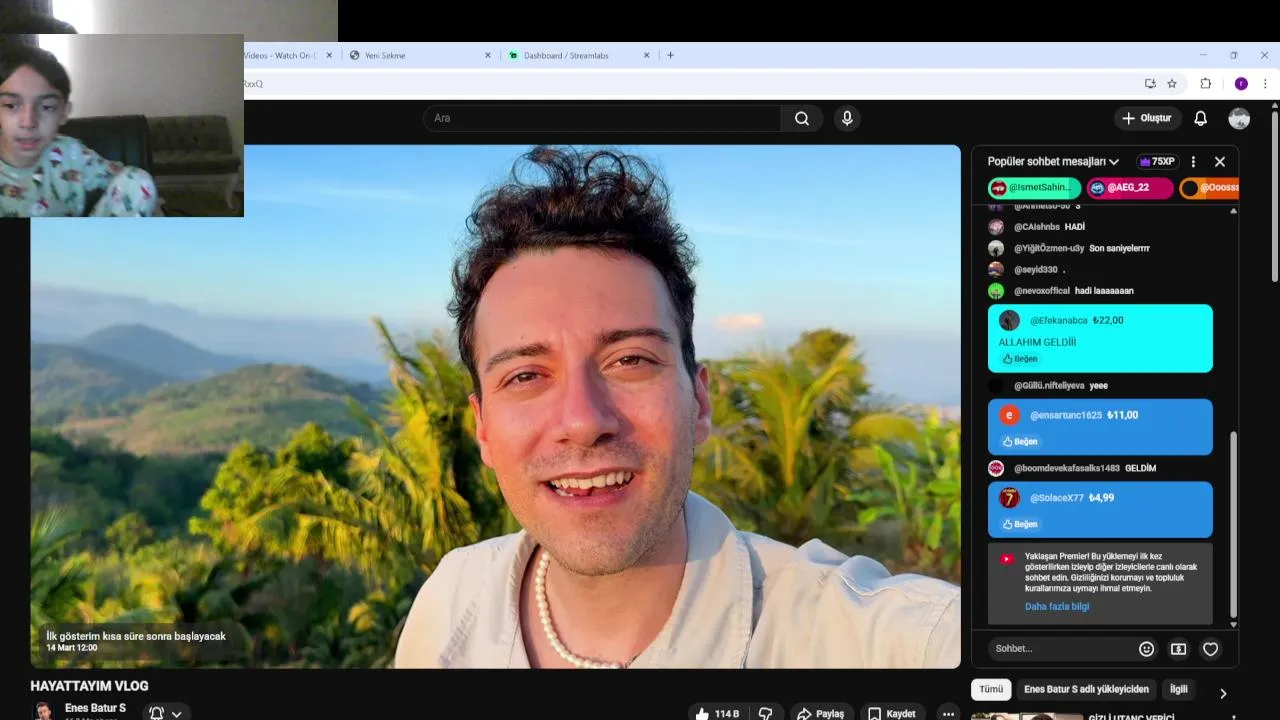
Task: Click the channel notification bell on Enes Batur S
Action: pyautogui.click(x=156, y=713)
